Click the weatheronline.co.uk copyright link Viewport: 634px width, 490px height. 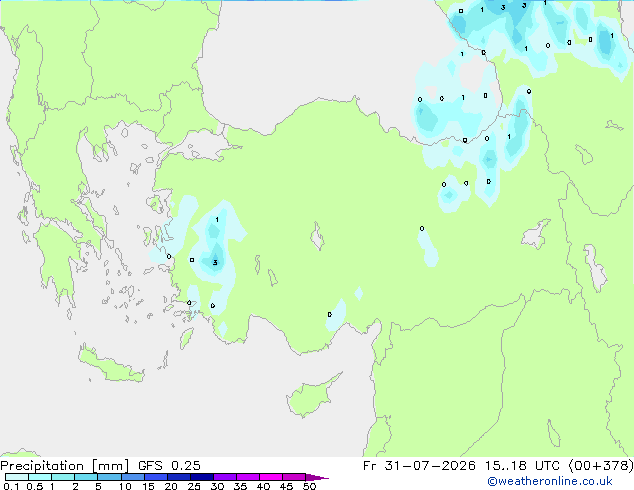pos(550,481)
